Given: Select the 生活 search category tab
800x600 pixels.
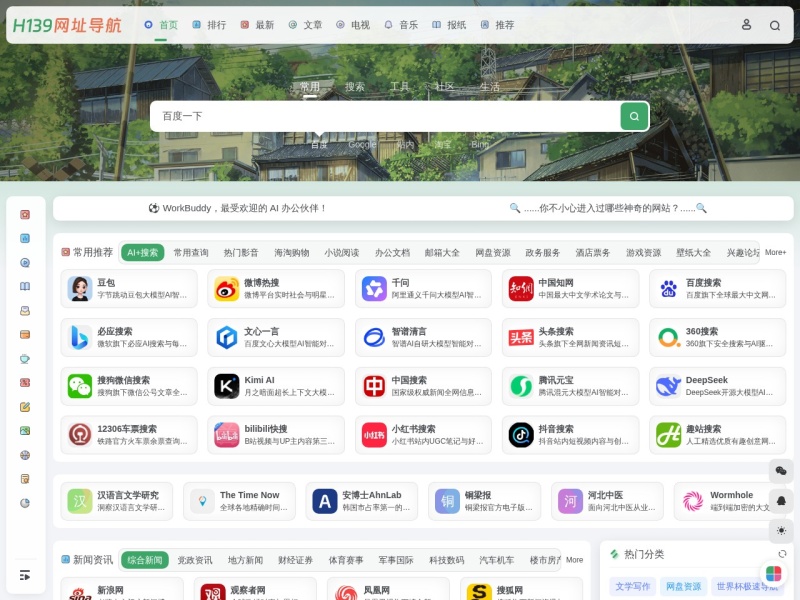Looking at the screenshot, I should coord(489,87).
